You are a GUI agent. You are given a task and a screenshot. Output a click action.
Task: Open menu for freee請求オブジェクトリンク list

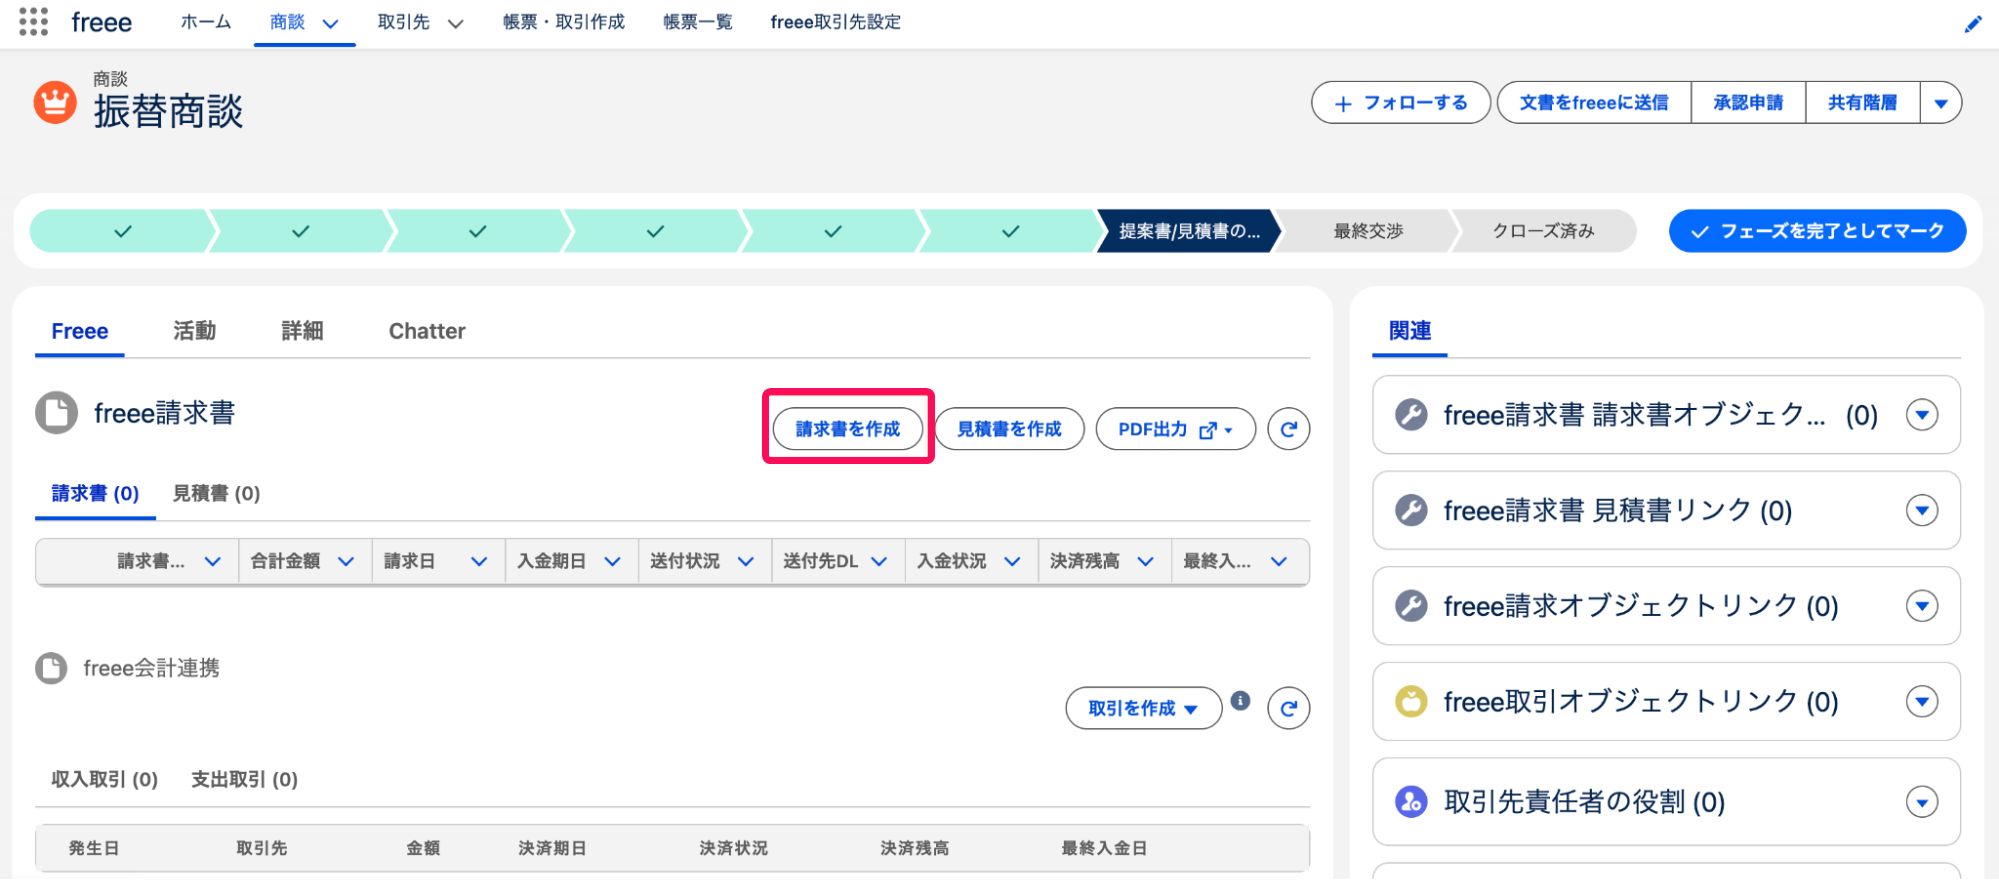coord(1922,605)
